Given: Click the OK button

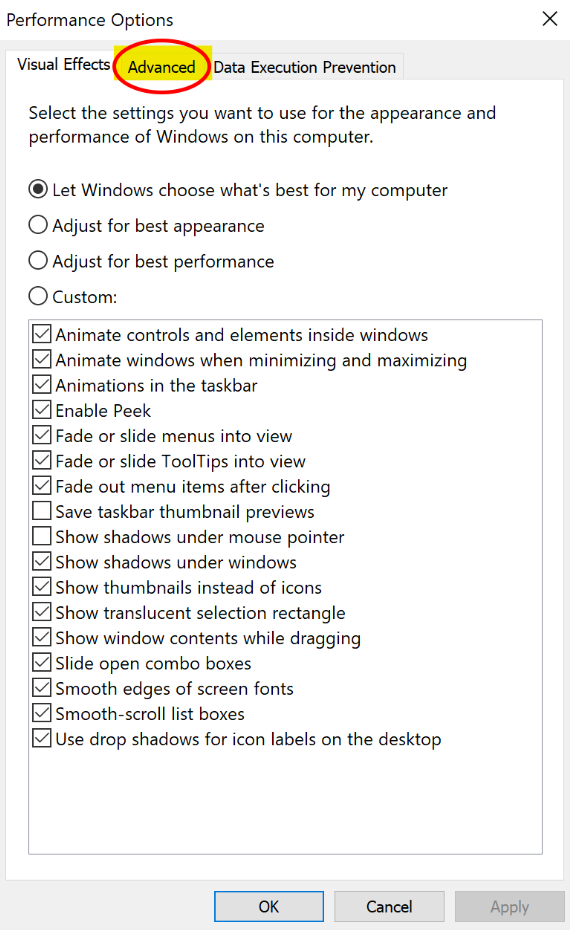Looking at the screenshot, I should point(269,906).
